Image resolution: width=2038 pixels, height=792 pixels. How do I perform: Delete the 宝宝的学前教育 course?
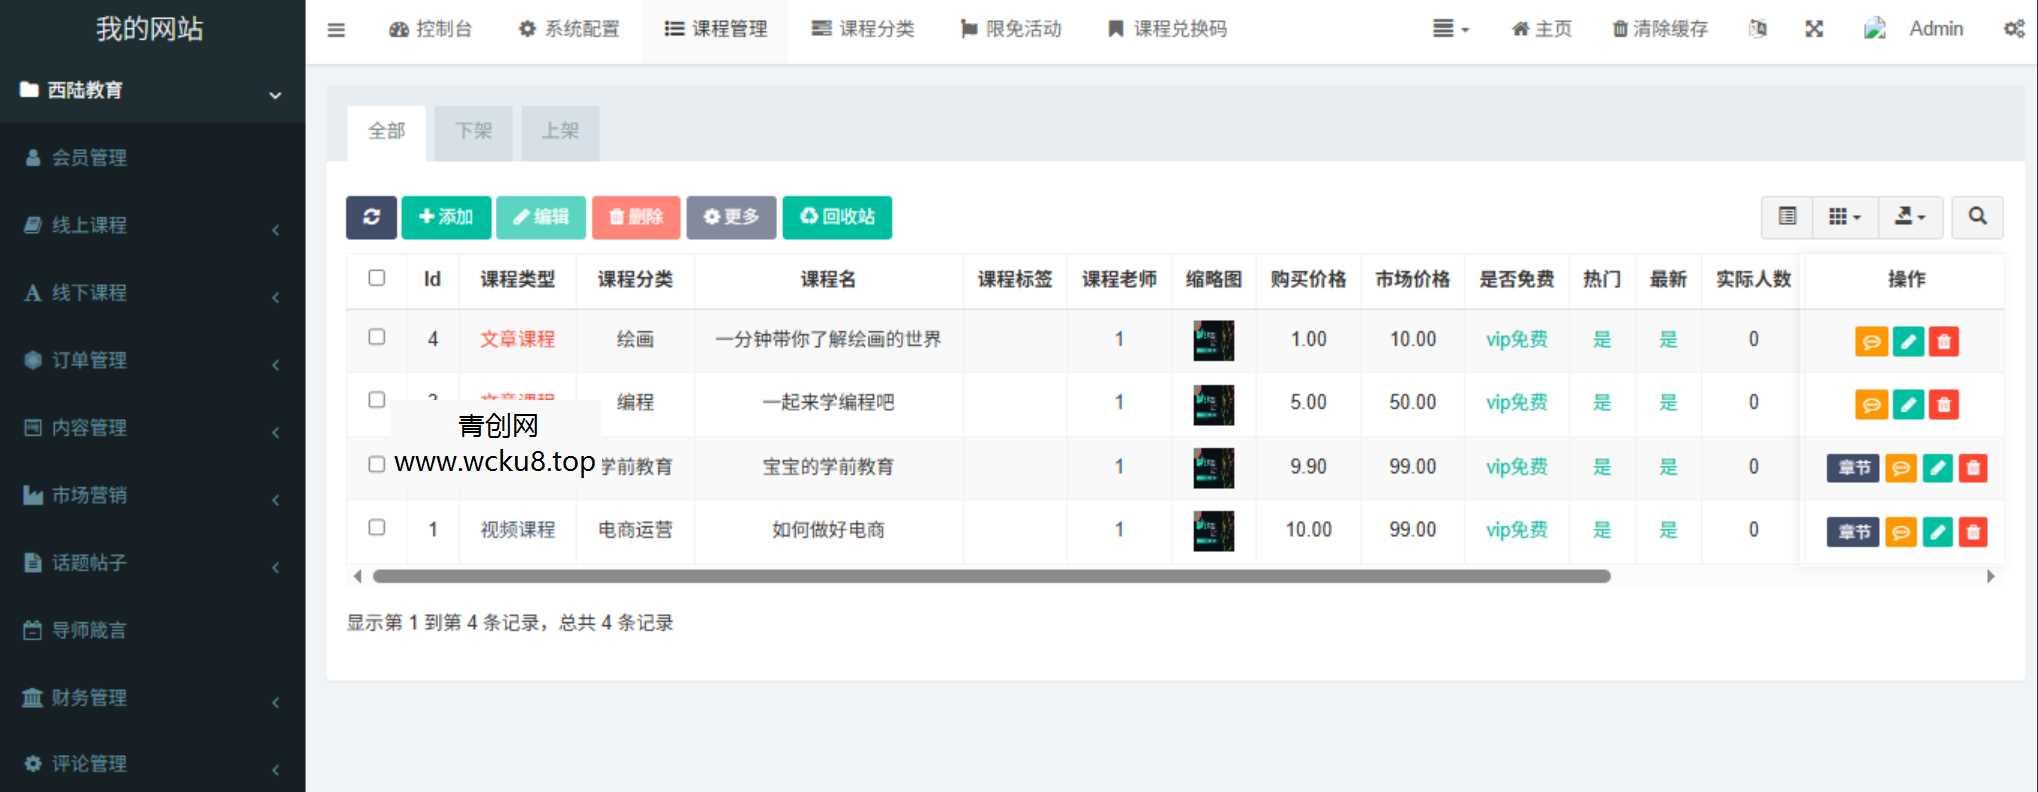tap(1973, 468)
